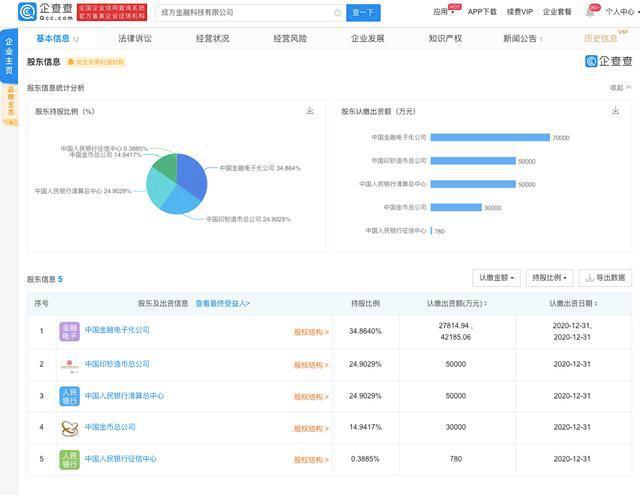Click the 34.8640% share cell
Image resolution: width=640 pixels, height=495 pixels.
tap(365, 331)
